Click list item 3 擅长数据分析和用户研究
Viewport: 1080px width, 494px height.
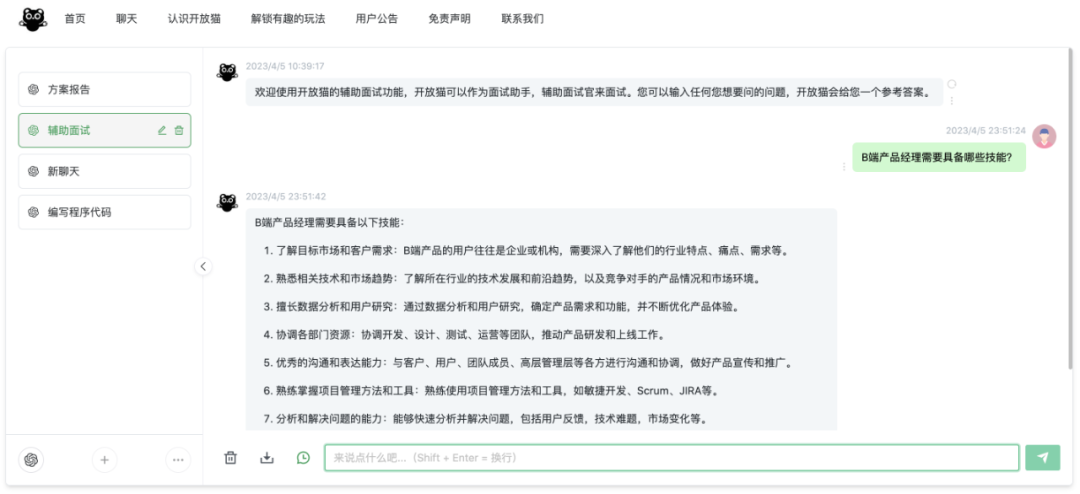click(x=502, y=307)
